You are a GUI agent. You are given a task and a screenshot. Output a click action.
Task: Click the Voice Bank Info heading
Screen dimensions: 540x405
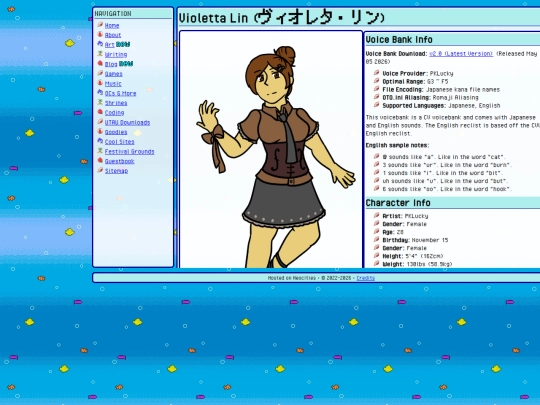click(x=399, y=40)
